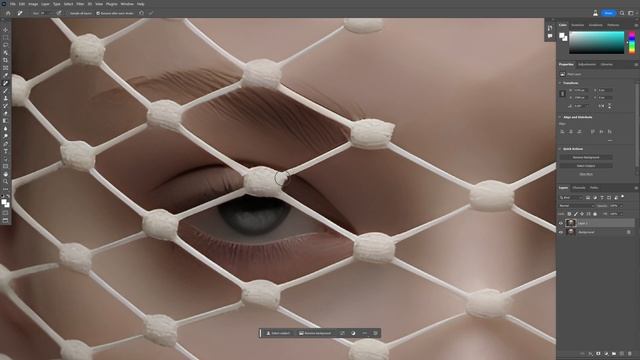The width and height of the screenshot is (640, 360).
Task: Select the Eraser tool
Action: pyautogui.click(x=5, y=113)
